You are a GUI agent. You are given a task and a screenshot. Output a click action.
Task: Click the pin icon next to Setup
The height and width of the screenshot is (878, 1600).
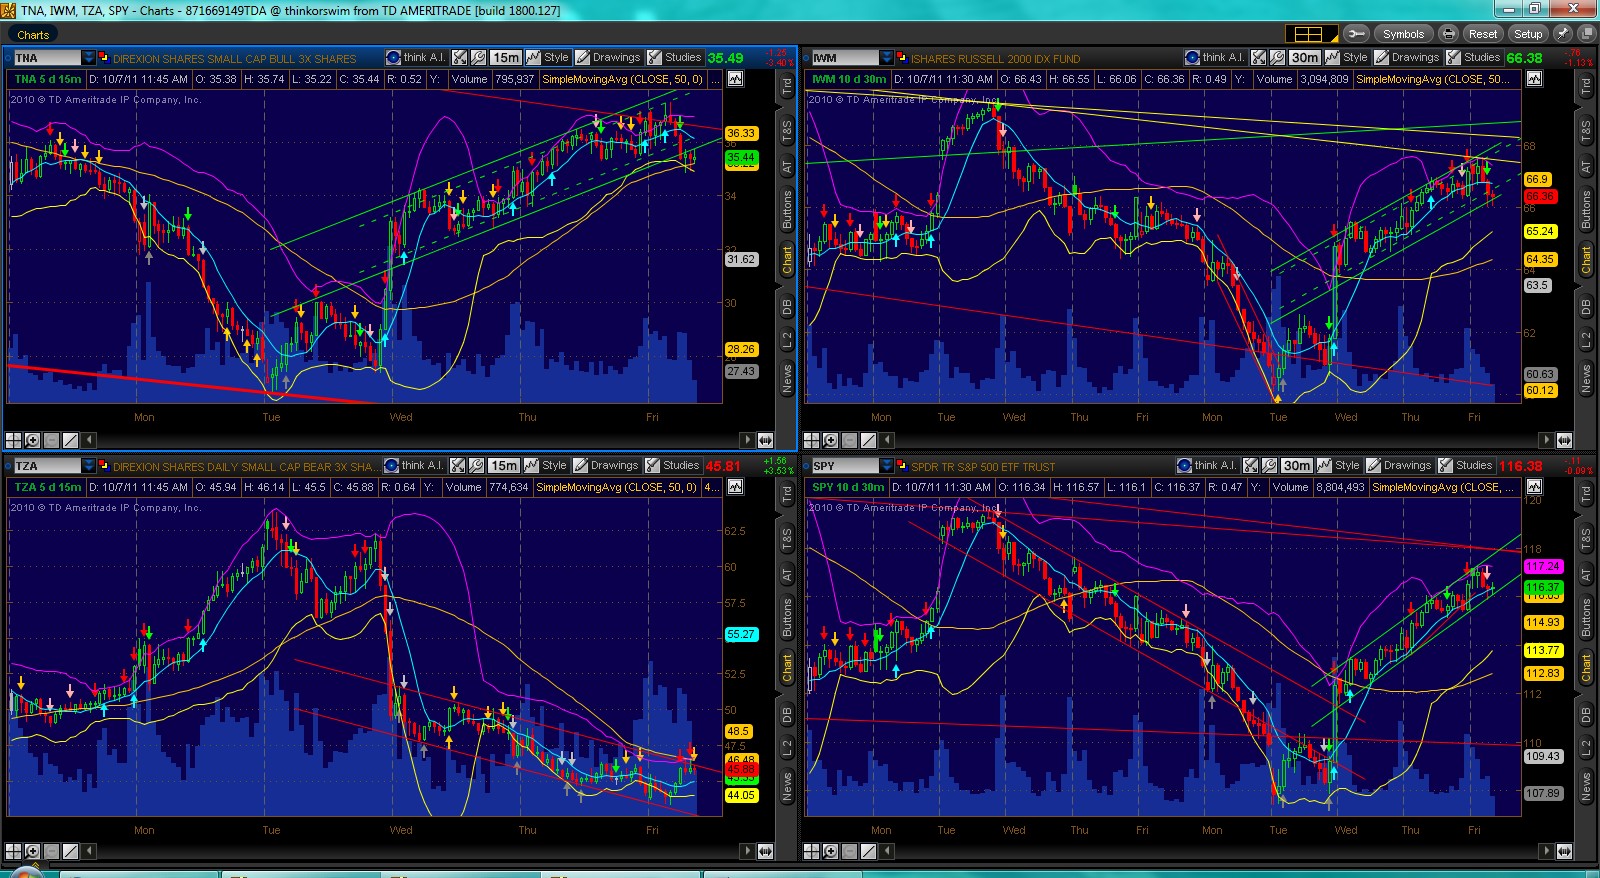click(1563, 34)
